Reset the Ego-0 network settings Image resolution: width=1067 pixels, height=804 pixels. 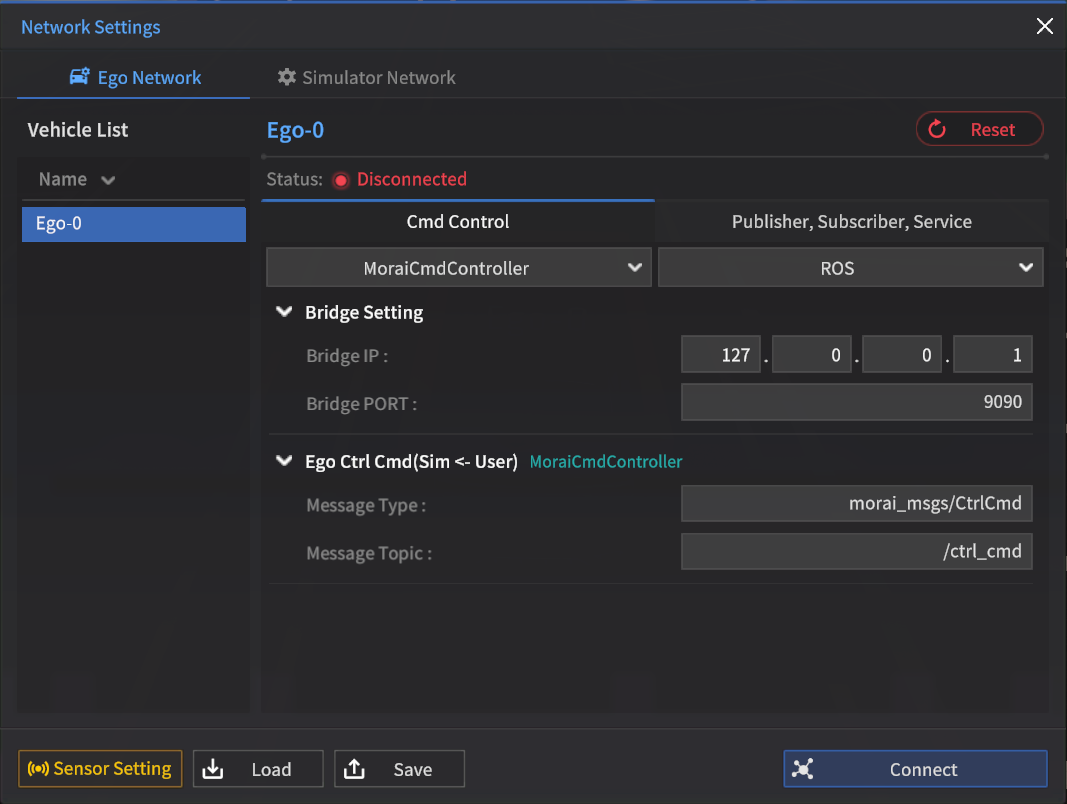pos(979,129)
